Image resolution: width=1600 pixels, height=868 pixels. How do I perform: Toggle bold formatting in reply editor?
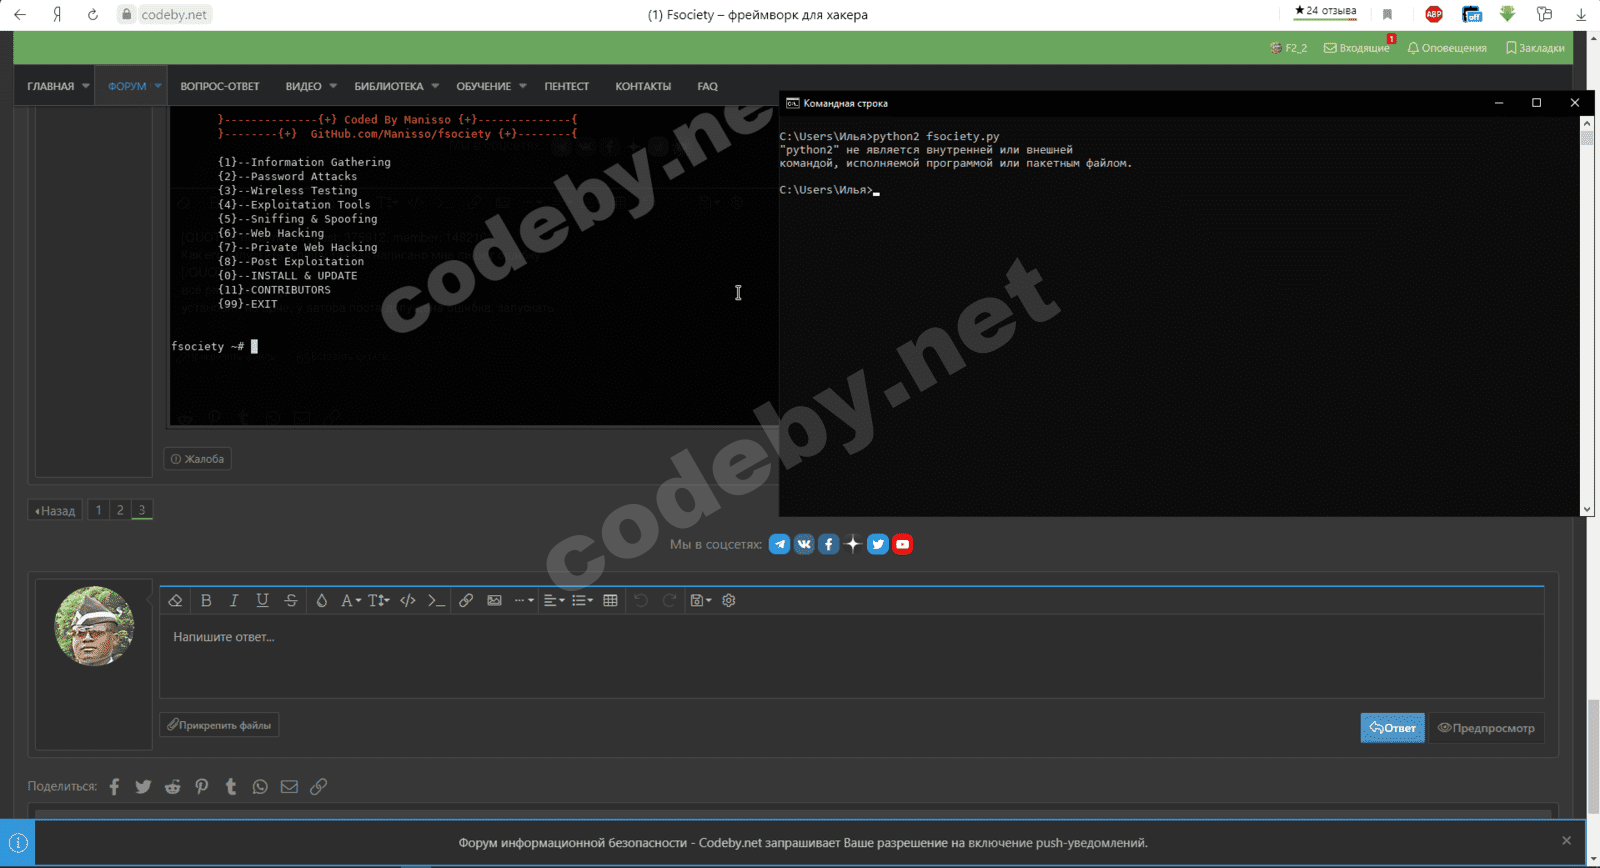tap(206, 600)
